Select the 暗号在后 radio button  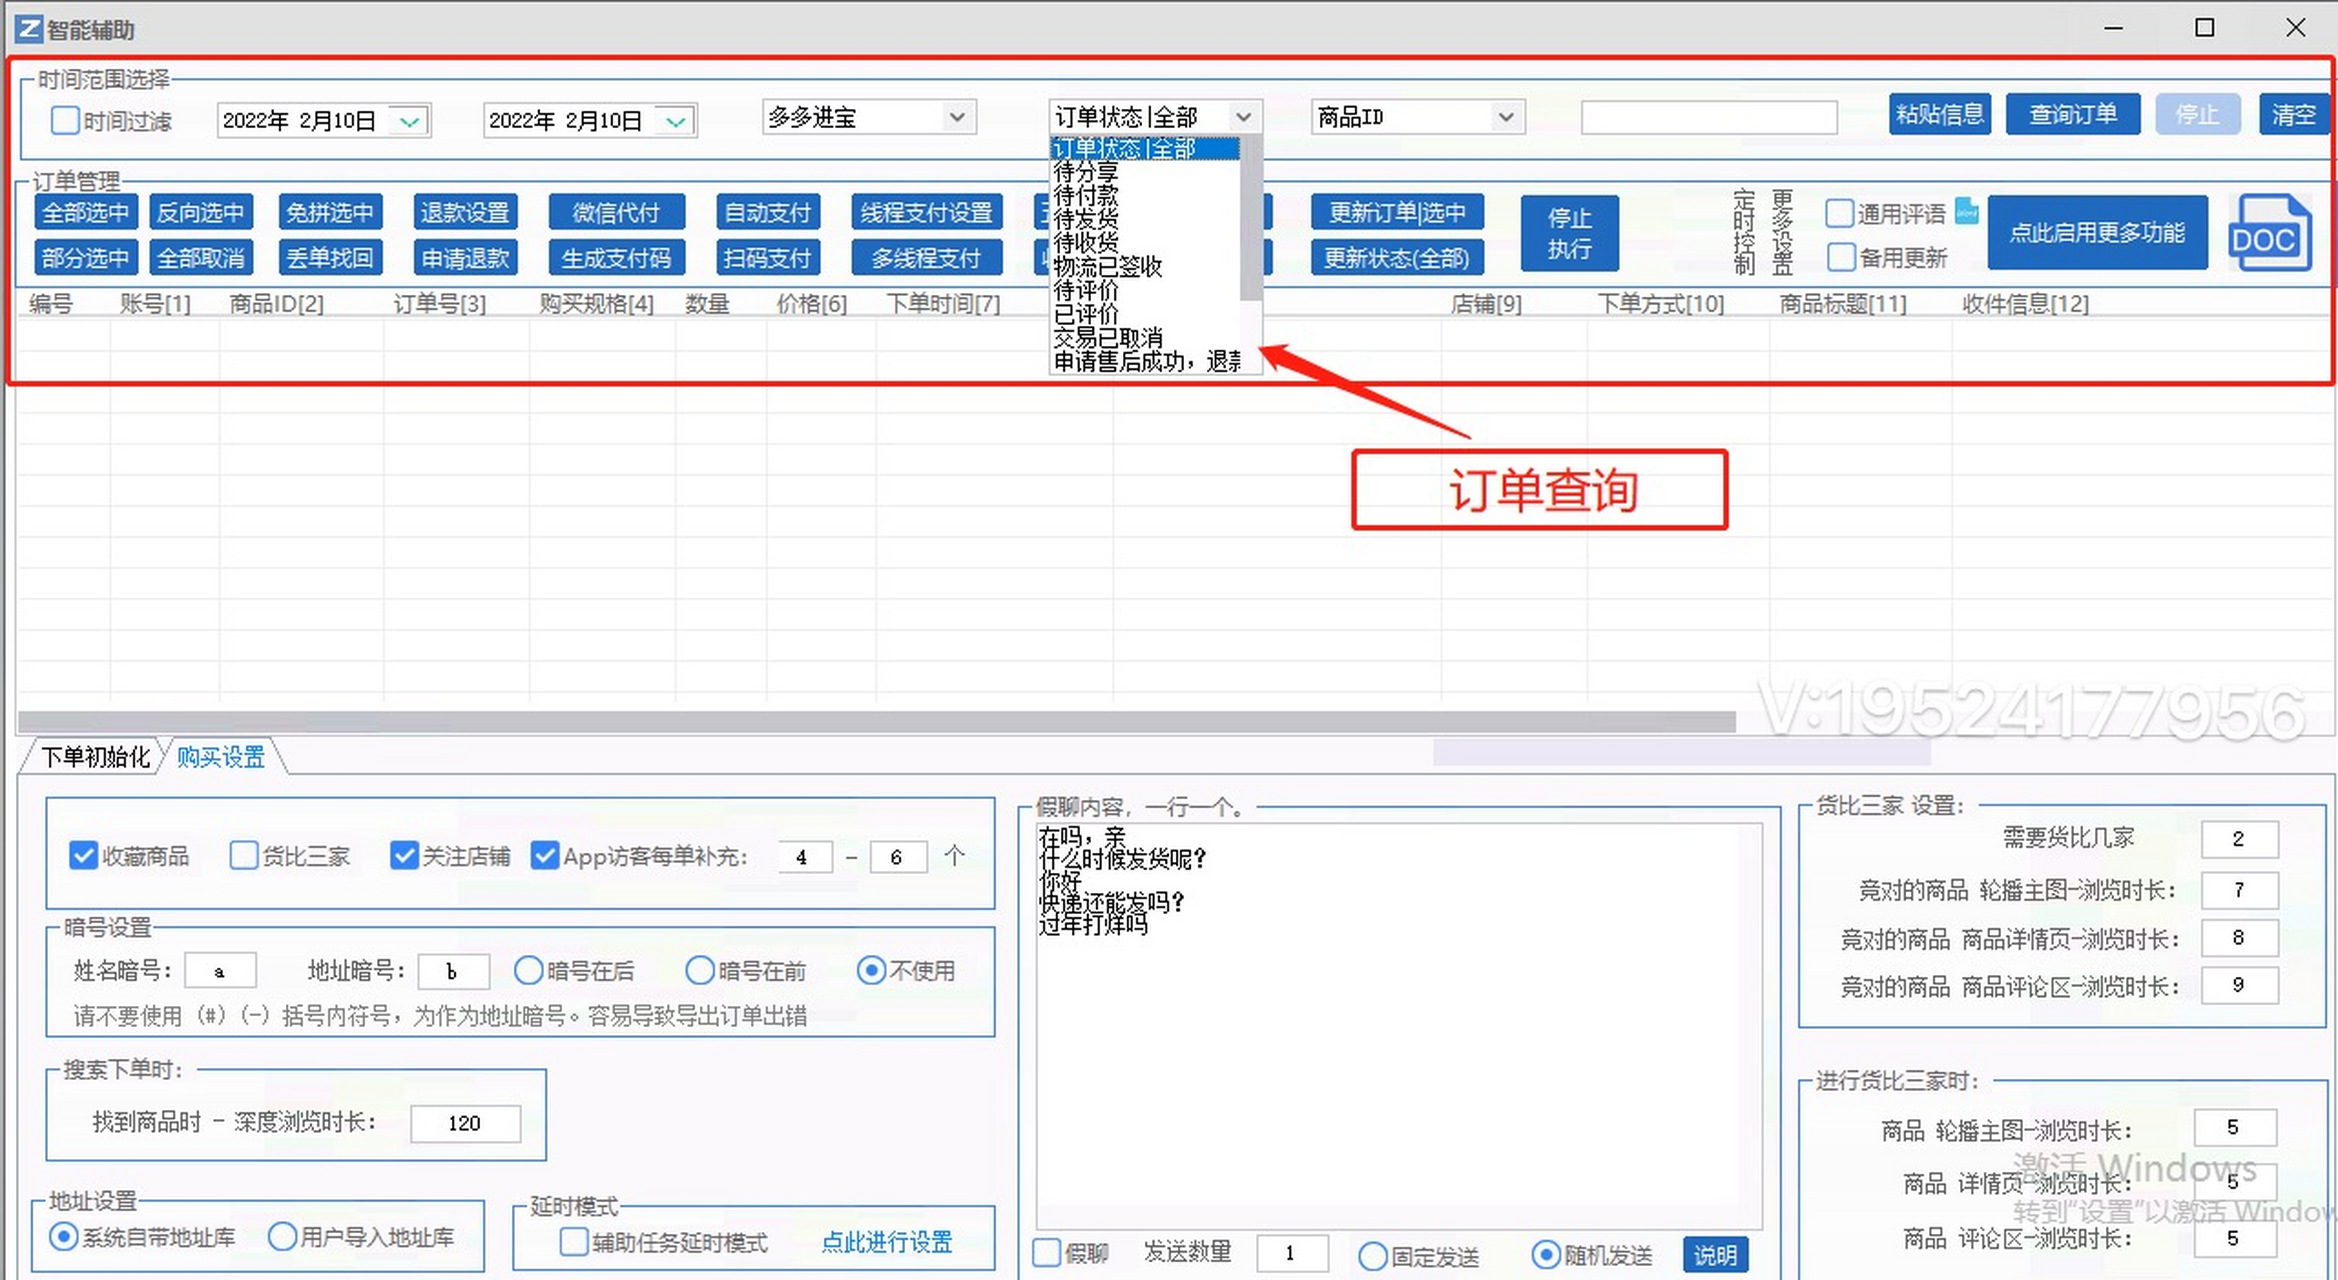(x=528, y=970)
